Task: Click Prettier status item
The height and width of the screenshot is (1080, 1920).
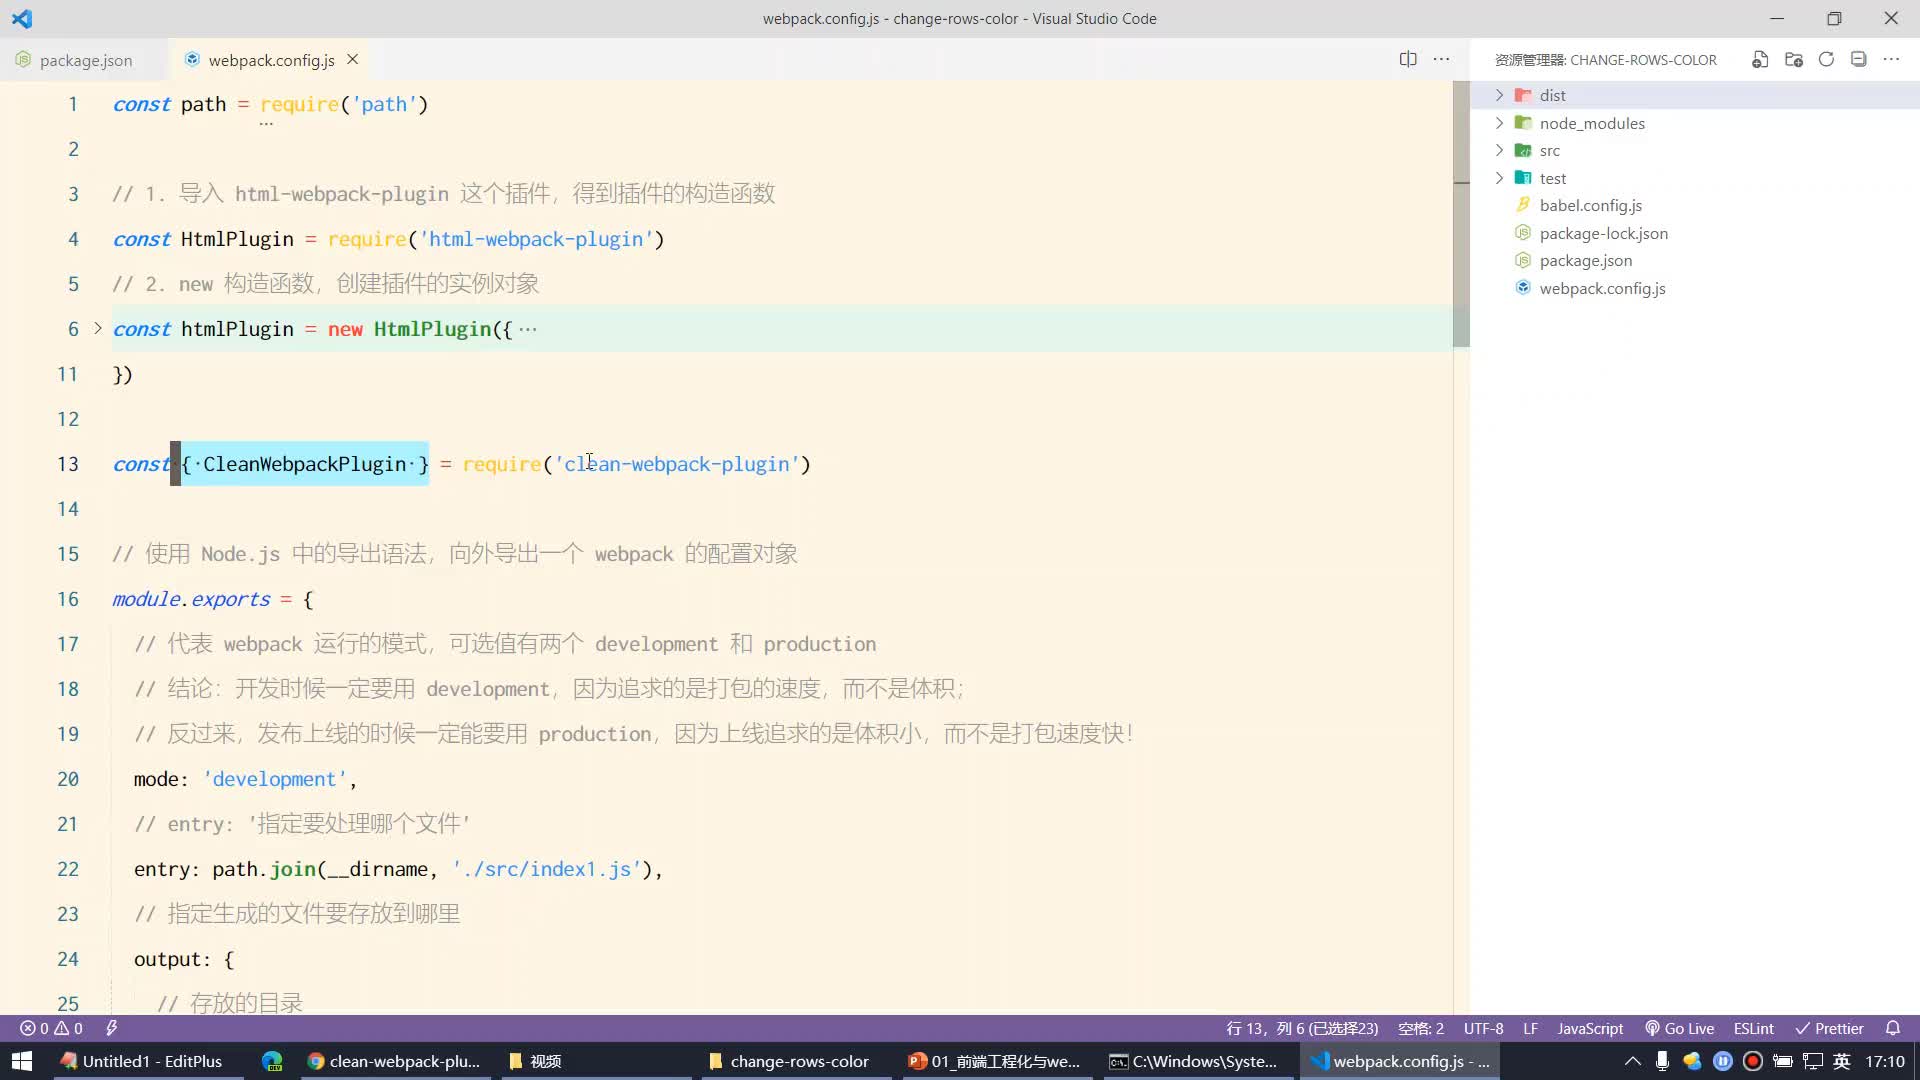Action: [1829, 1028]
